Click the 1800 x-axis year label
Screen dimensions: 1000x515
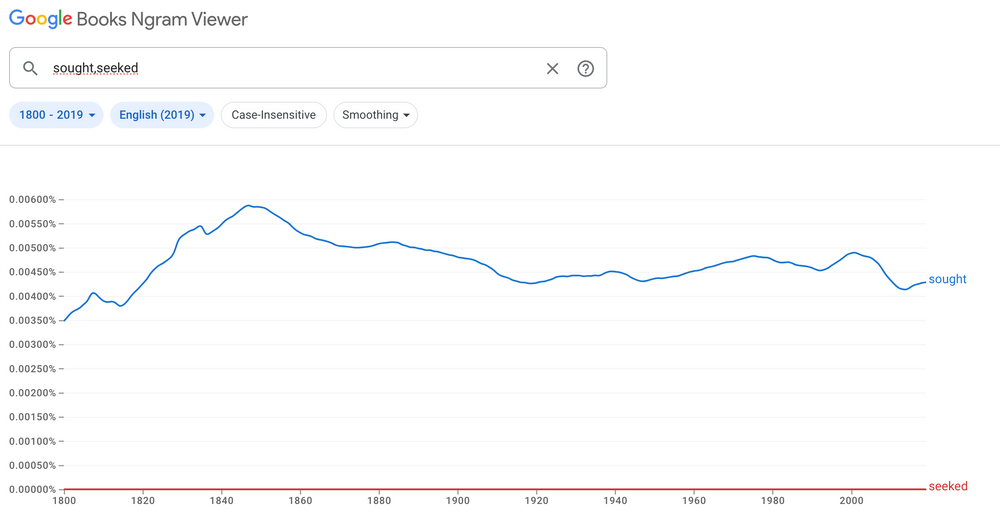point(64,501)
